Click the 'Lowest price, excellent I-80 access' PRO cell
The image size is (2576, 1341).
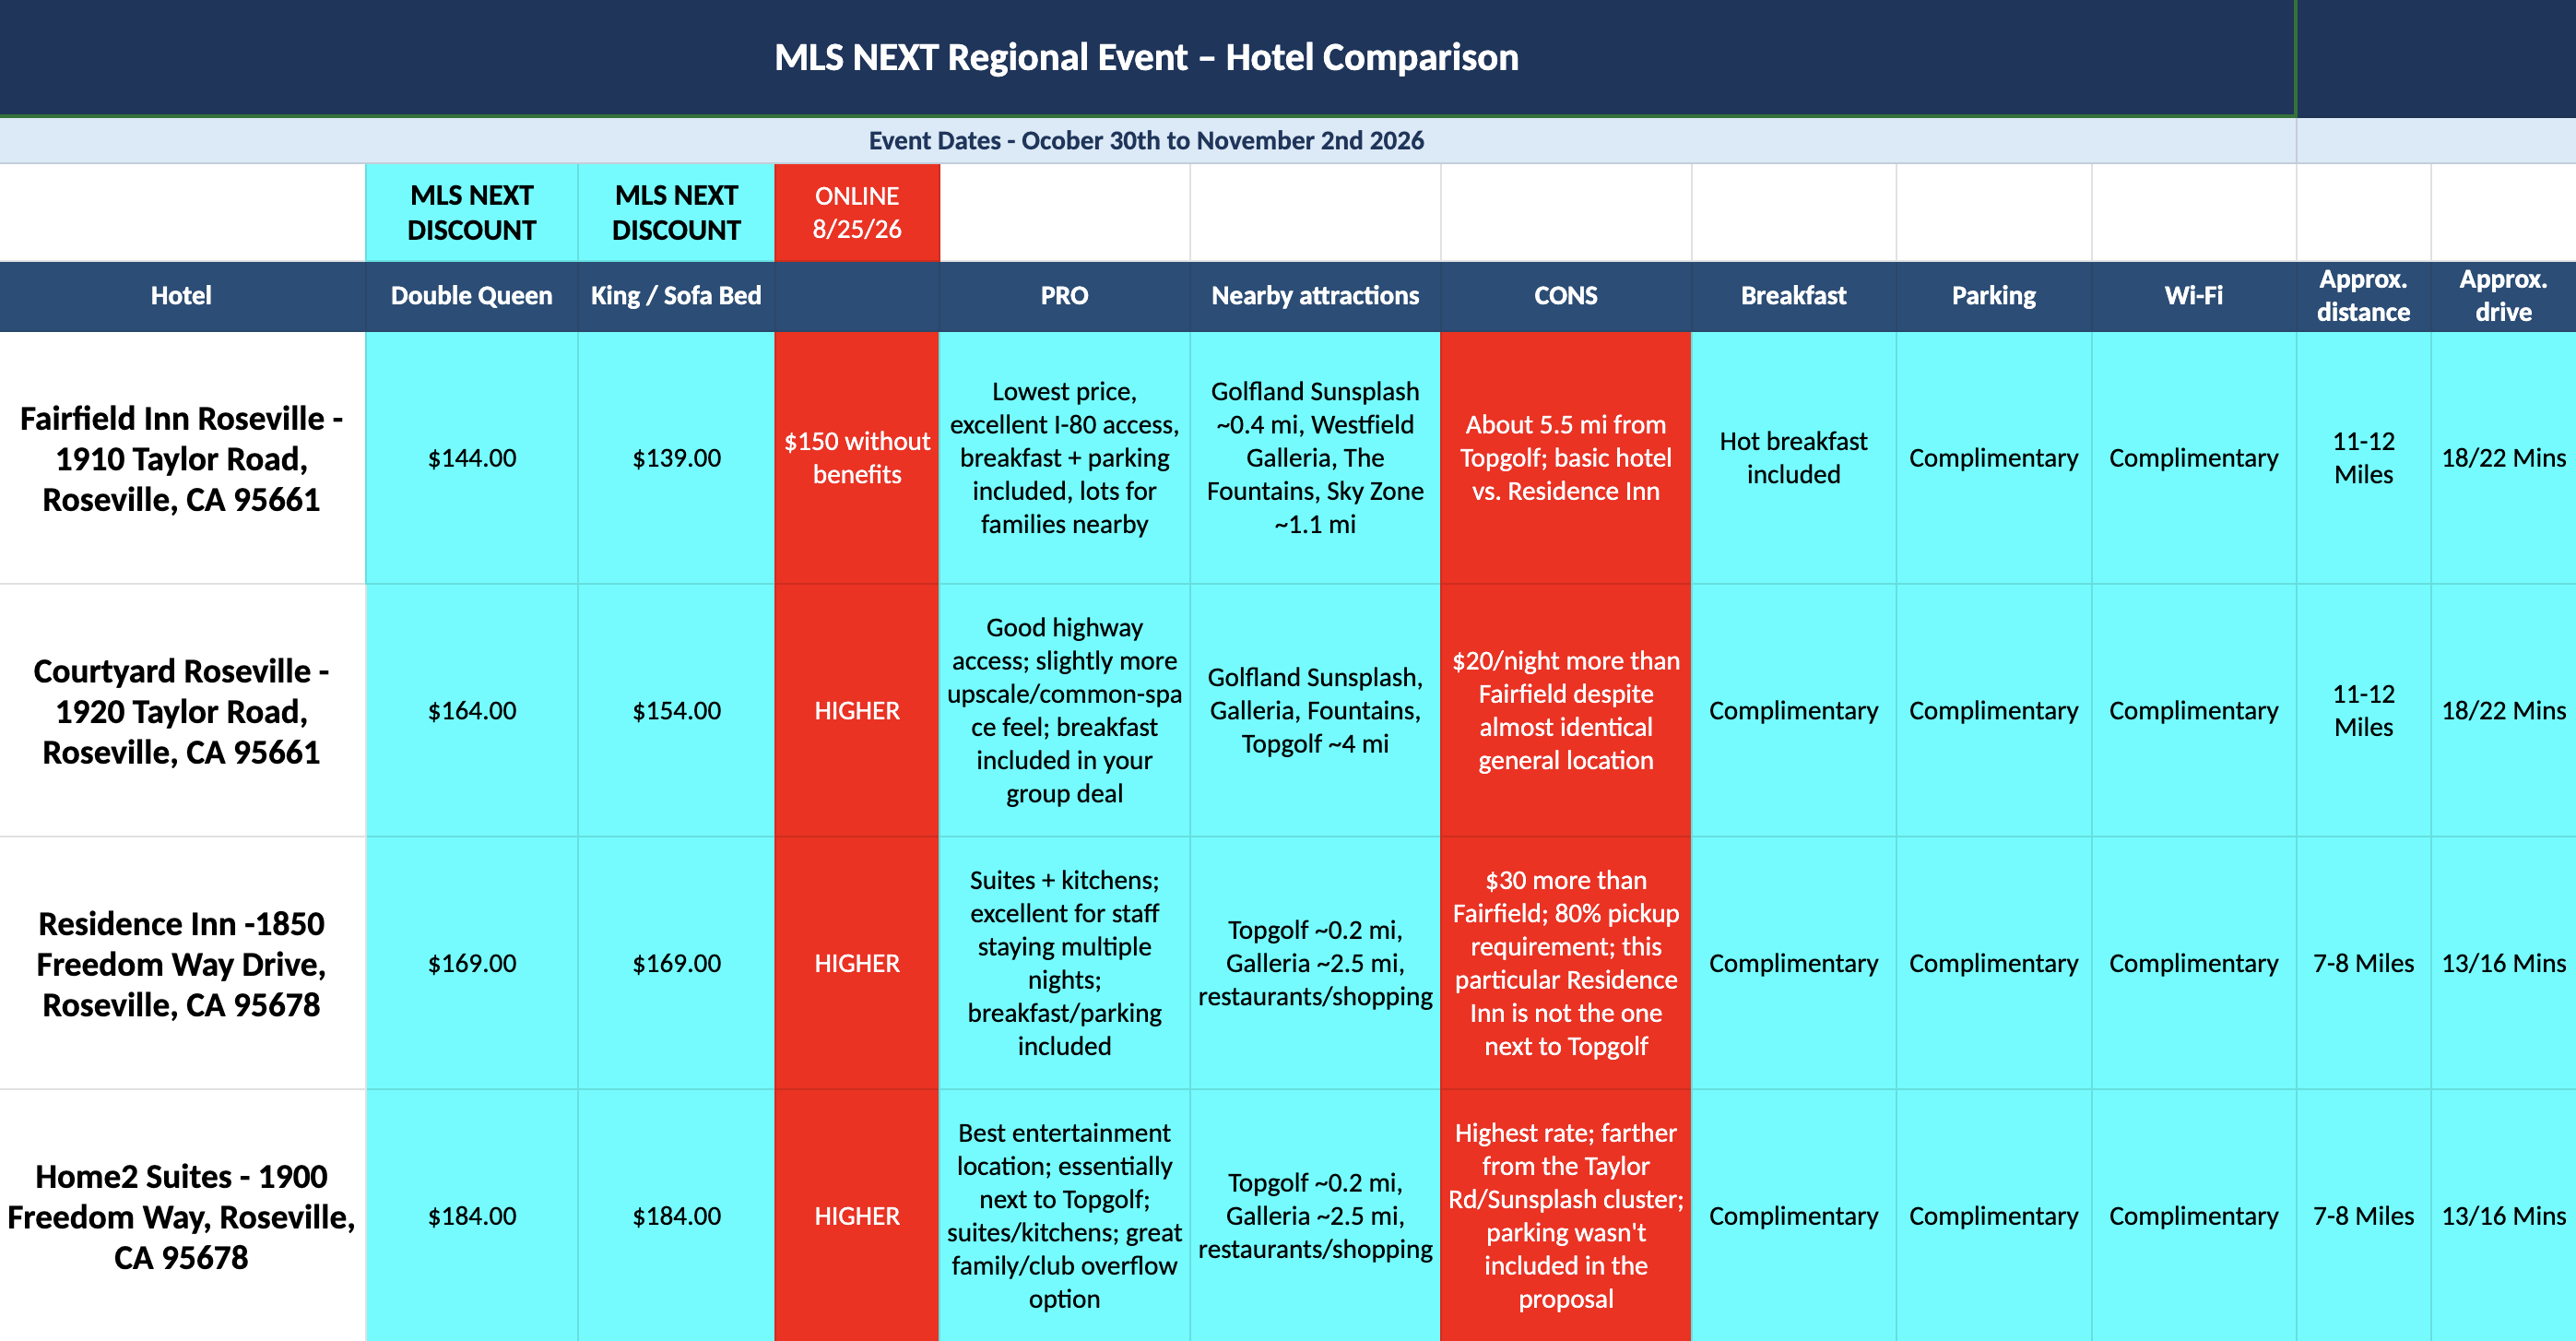pyautogui.click(x=1064, y=458)
